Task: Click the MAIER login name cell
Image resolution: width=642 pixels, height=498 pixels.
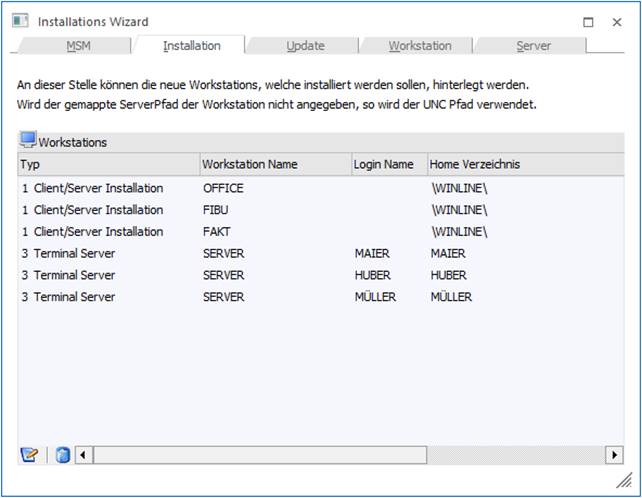Action: point(372,254)
